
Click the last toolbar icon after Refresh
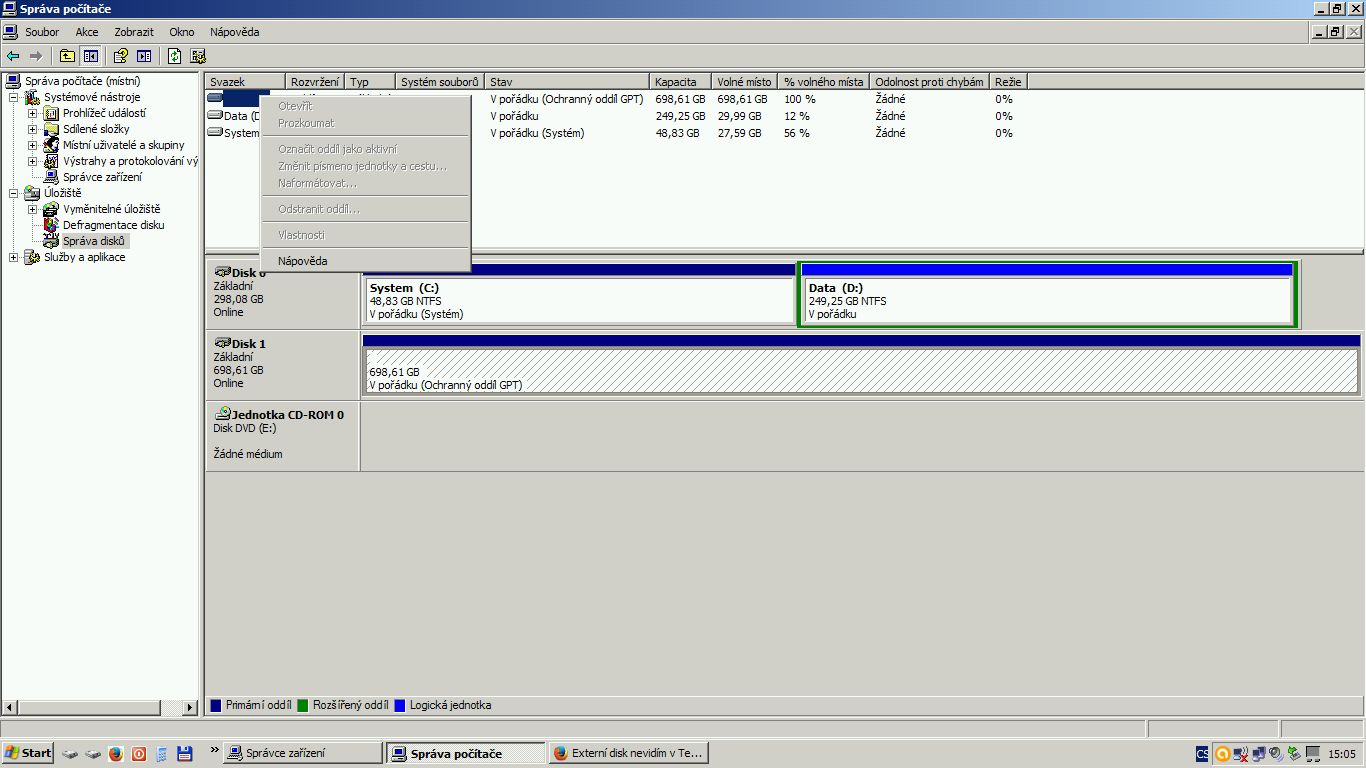[198, 56]
